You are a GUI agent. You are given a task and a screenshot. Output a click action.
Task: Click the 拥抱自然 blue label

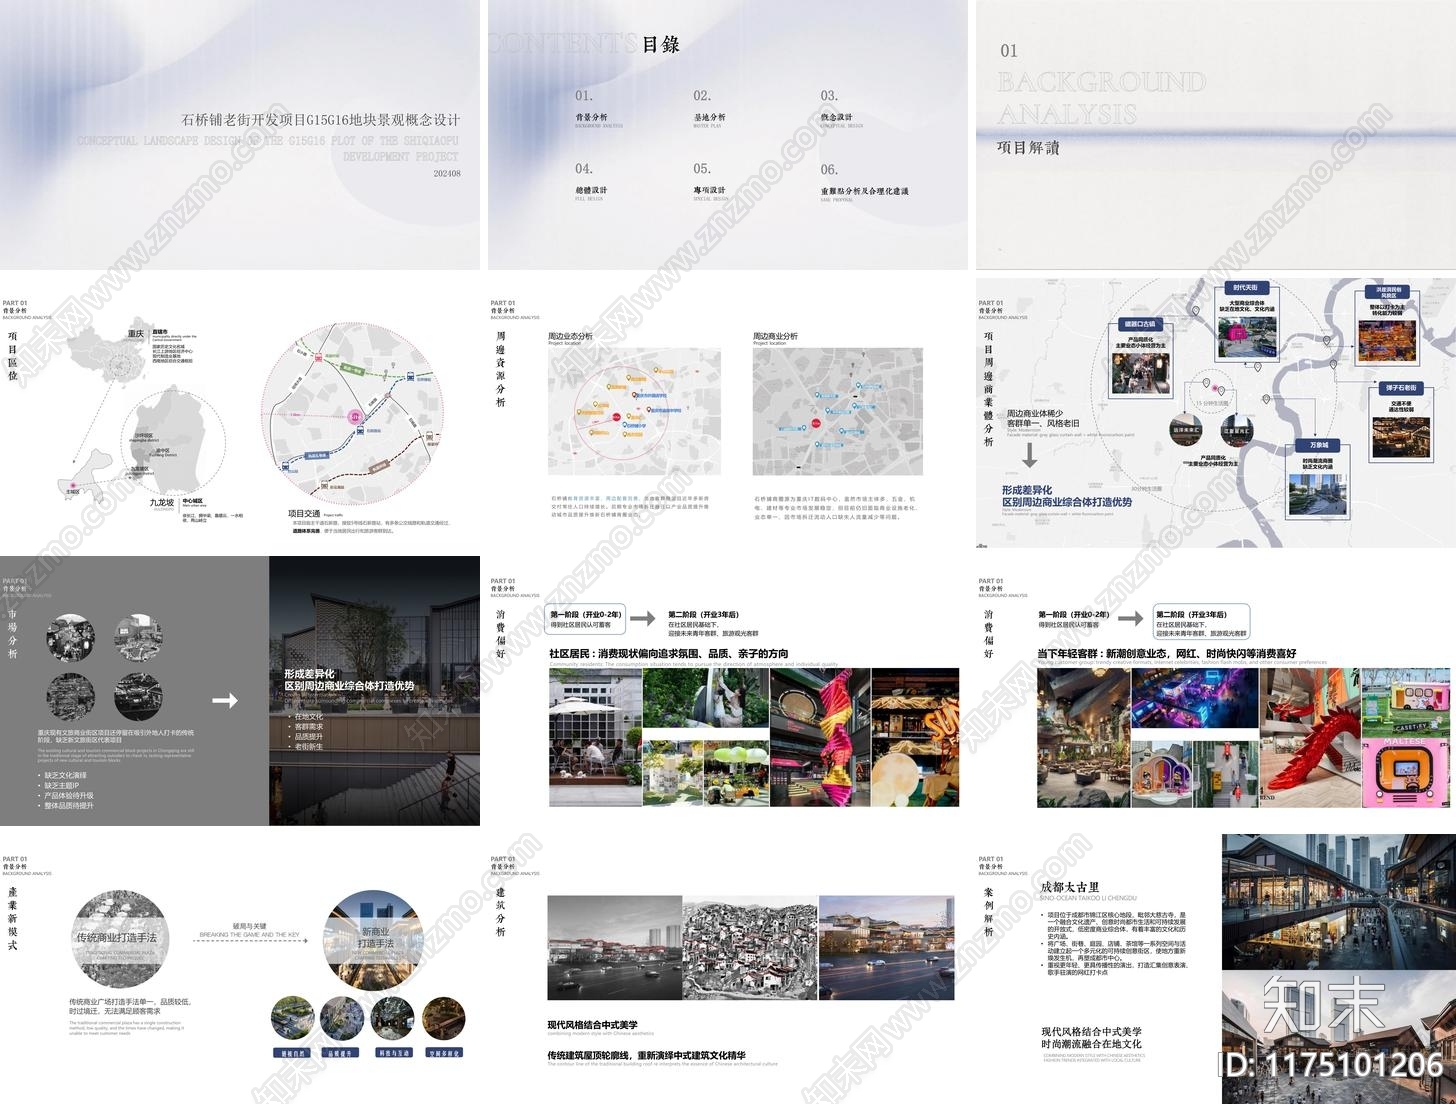[292, 1053]
